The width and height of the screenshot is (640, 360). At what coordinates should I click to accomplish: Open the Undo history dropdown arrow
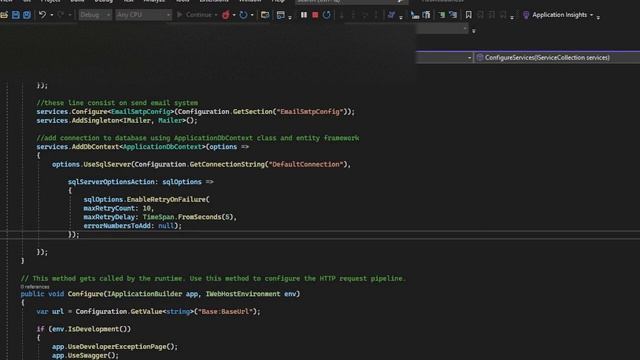coord(52,15)
